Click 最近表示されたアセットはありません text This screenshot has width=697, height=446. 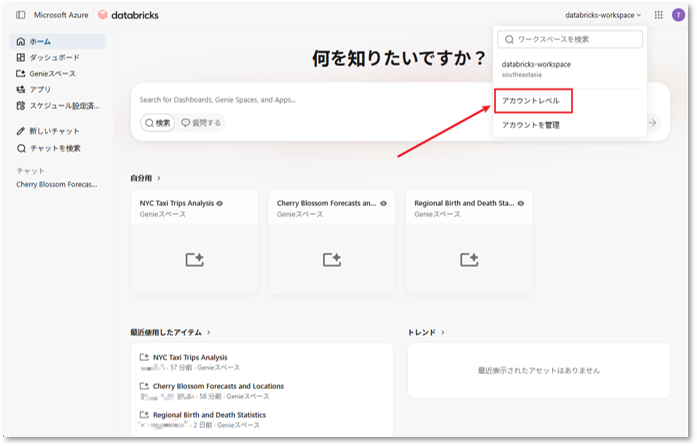[x=539, y=370]
